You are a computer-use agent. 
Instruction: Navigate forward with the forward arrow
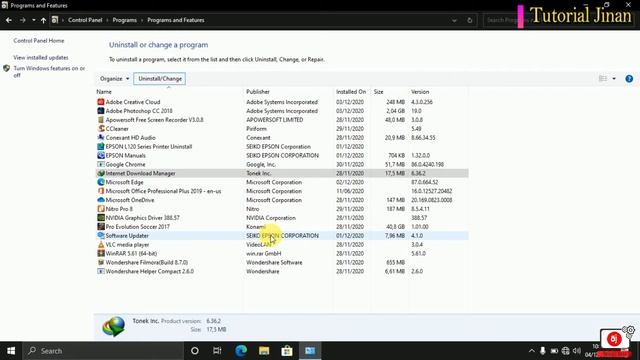coord(22,20)
